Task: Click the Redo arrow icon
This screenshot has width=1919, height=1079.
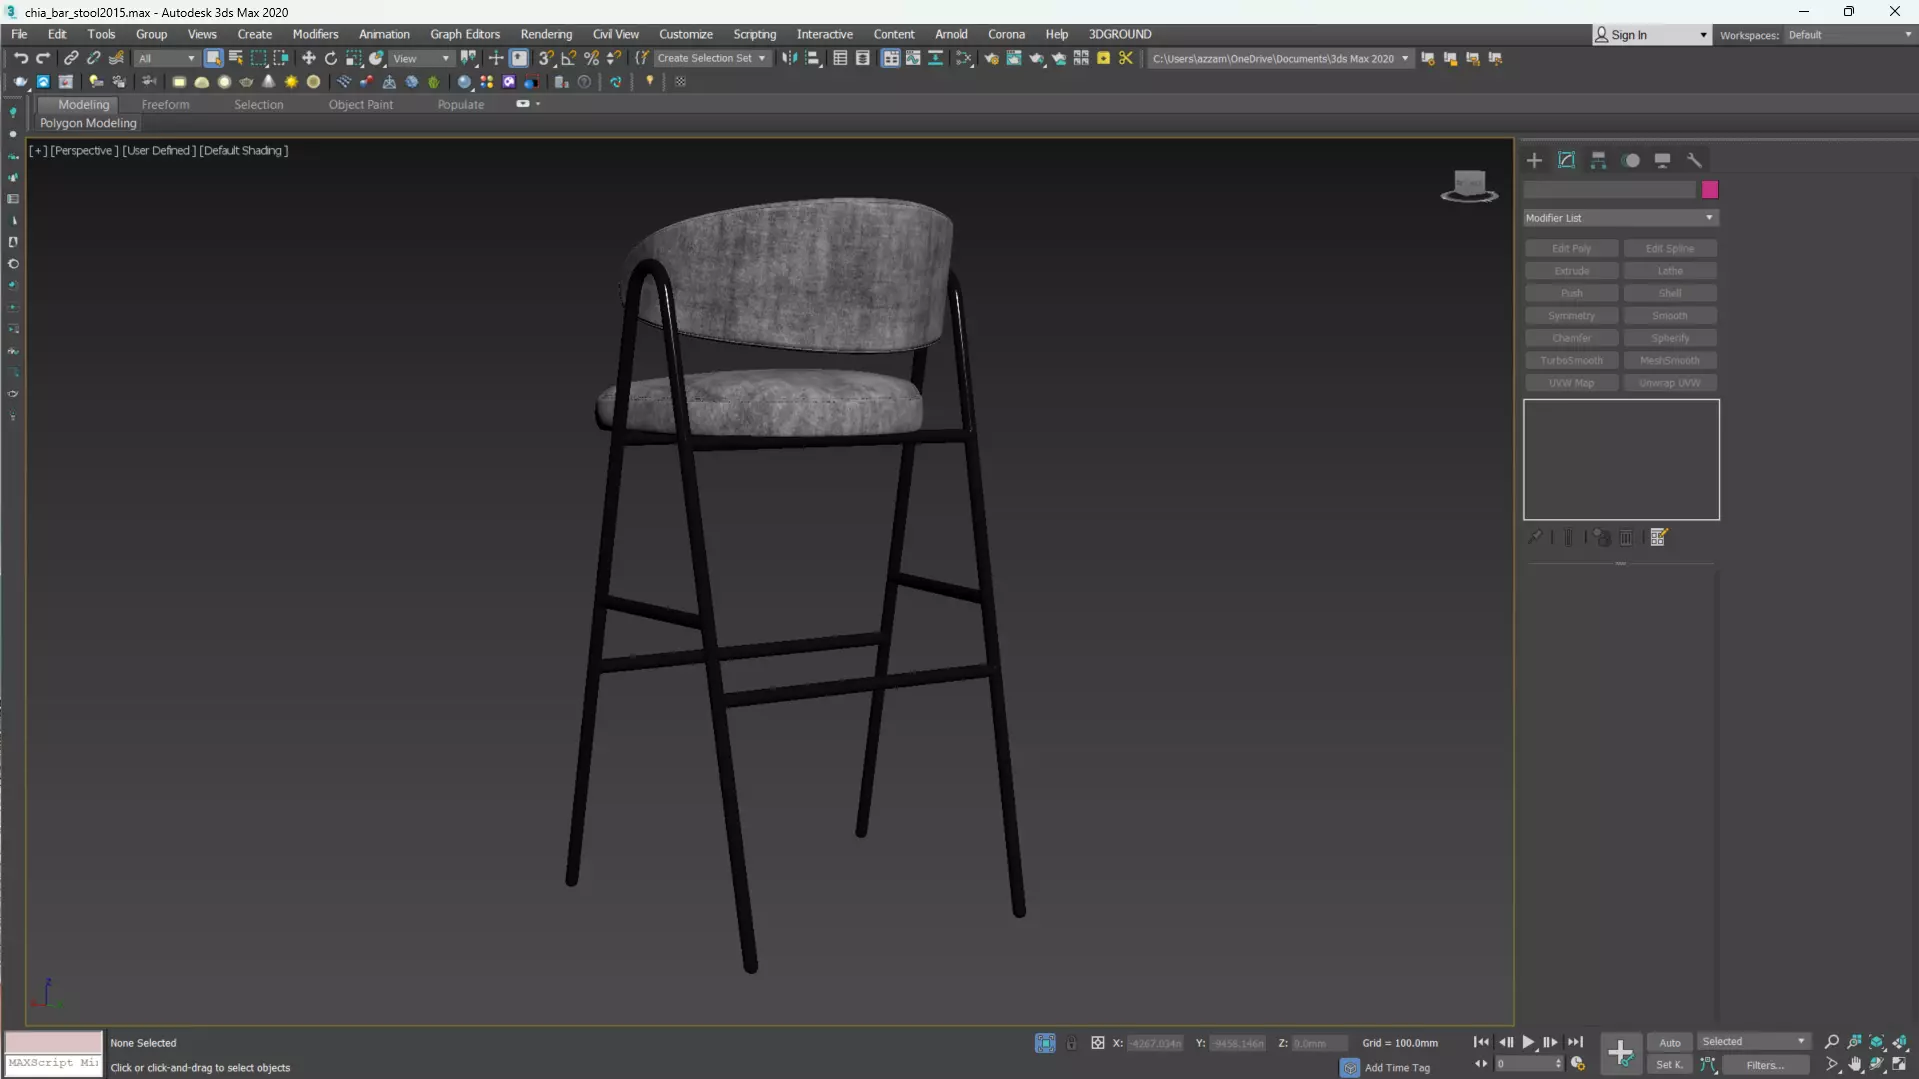Action: click(43, 58)
